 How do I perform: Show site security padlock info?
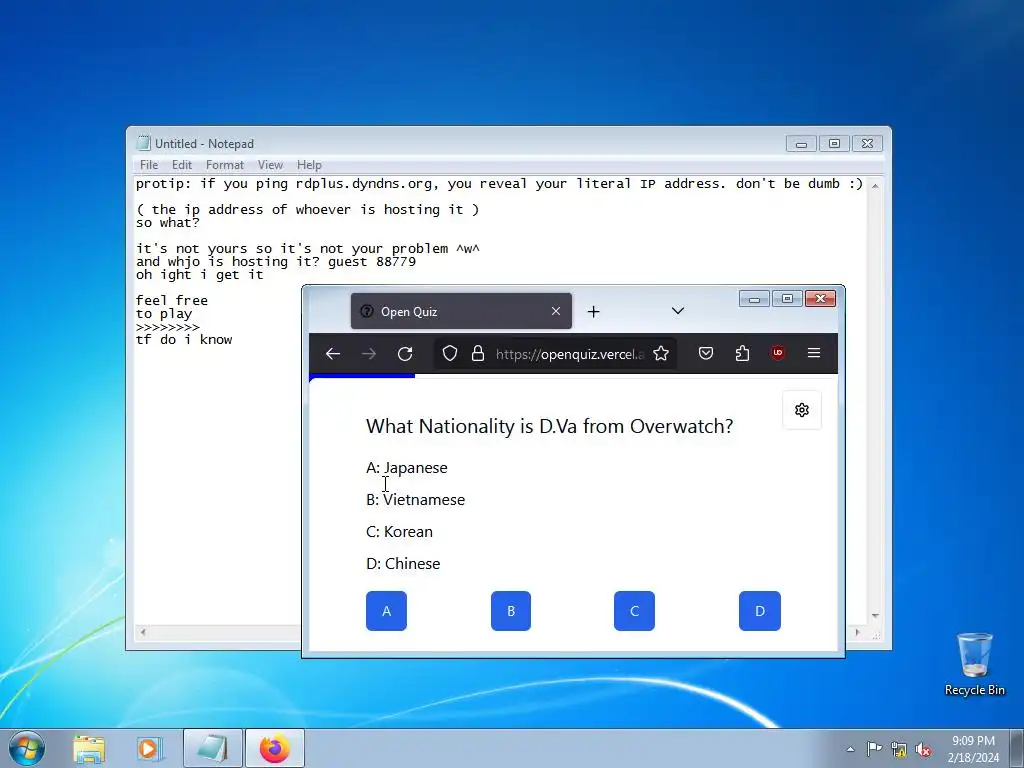pyautogui.click(x=478, y=353)
